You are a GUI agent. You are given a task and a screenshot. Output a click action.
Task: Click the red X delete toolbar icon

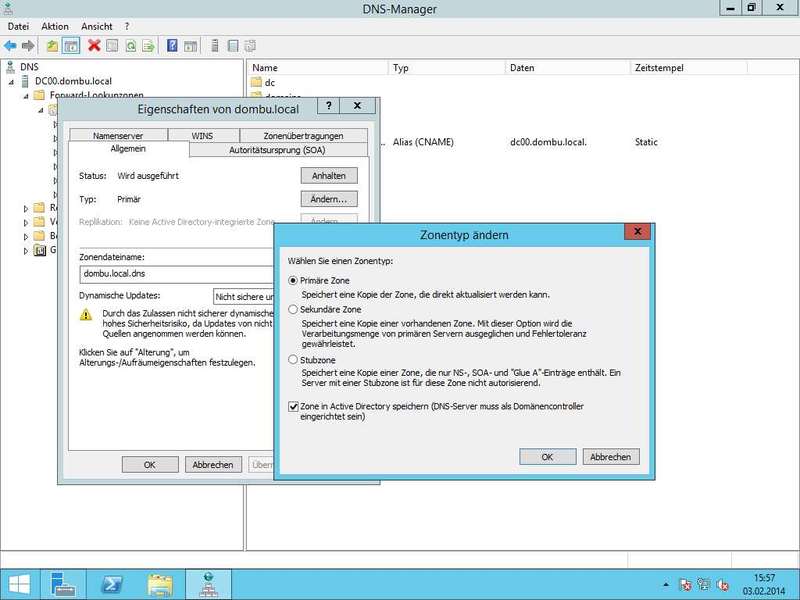[x=94, y=45]
